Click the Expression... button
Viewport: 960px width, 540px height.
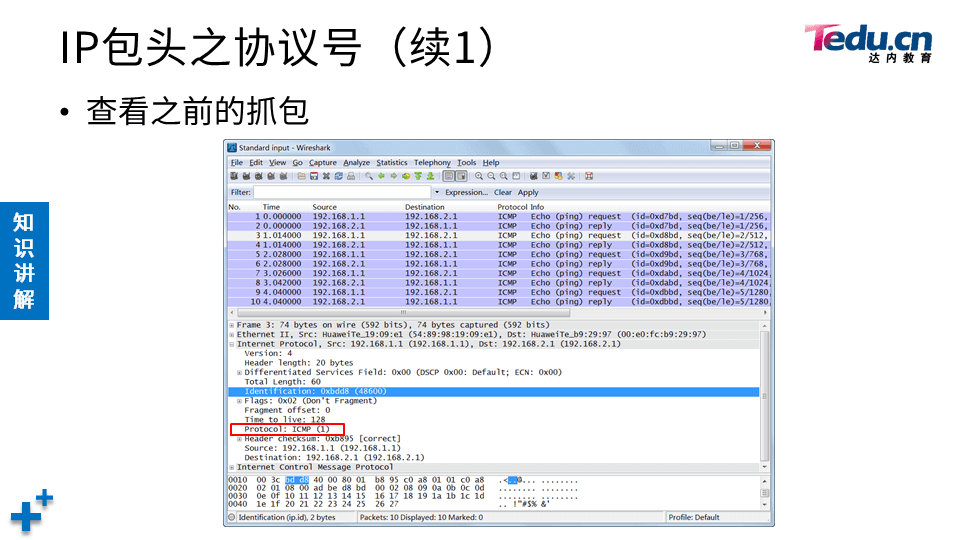[467, 192]
